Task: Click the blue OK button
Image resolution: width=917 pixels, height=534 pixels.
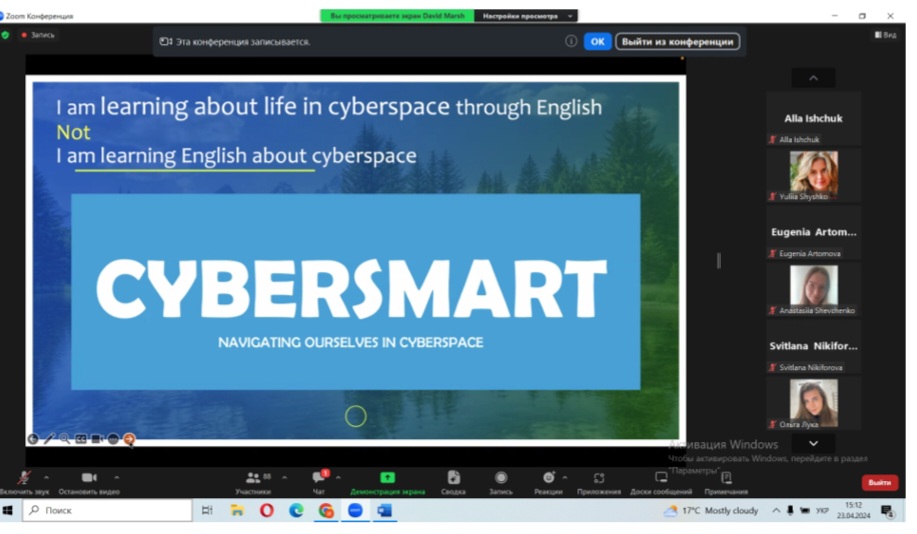Action: (597, 41)
